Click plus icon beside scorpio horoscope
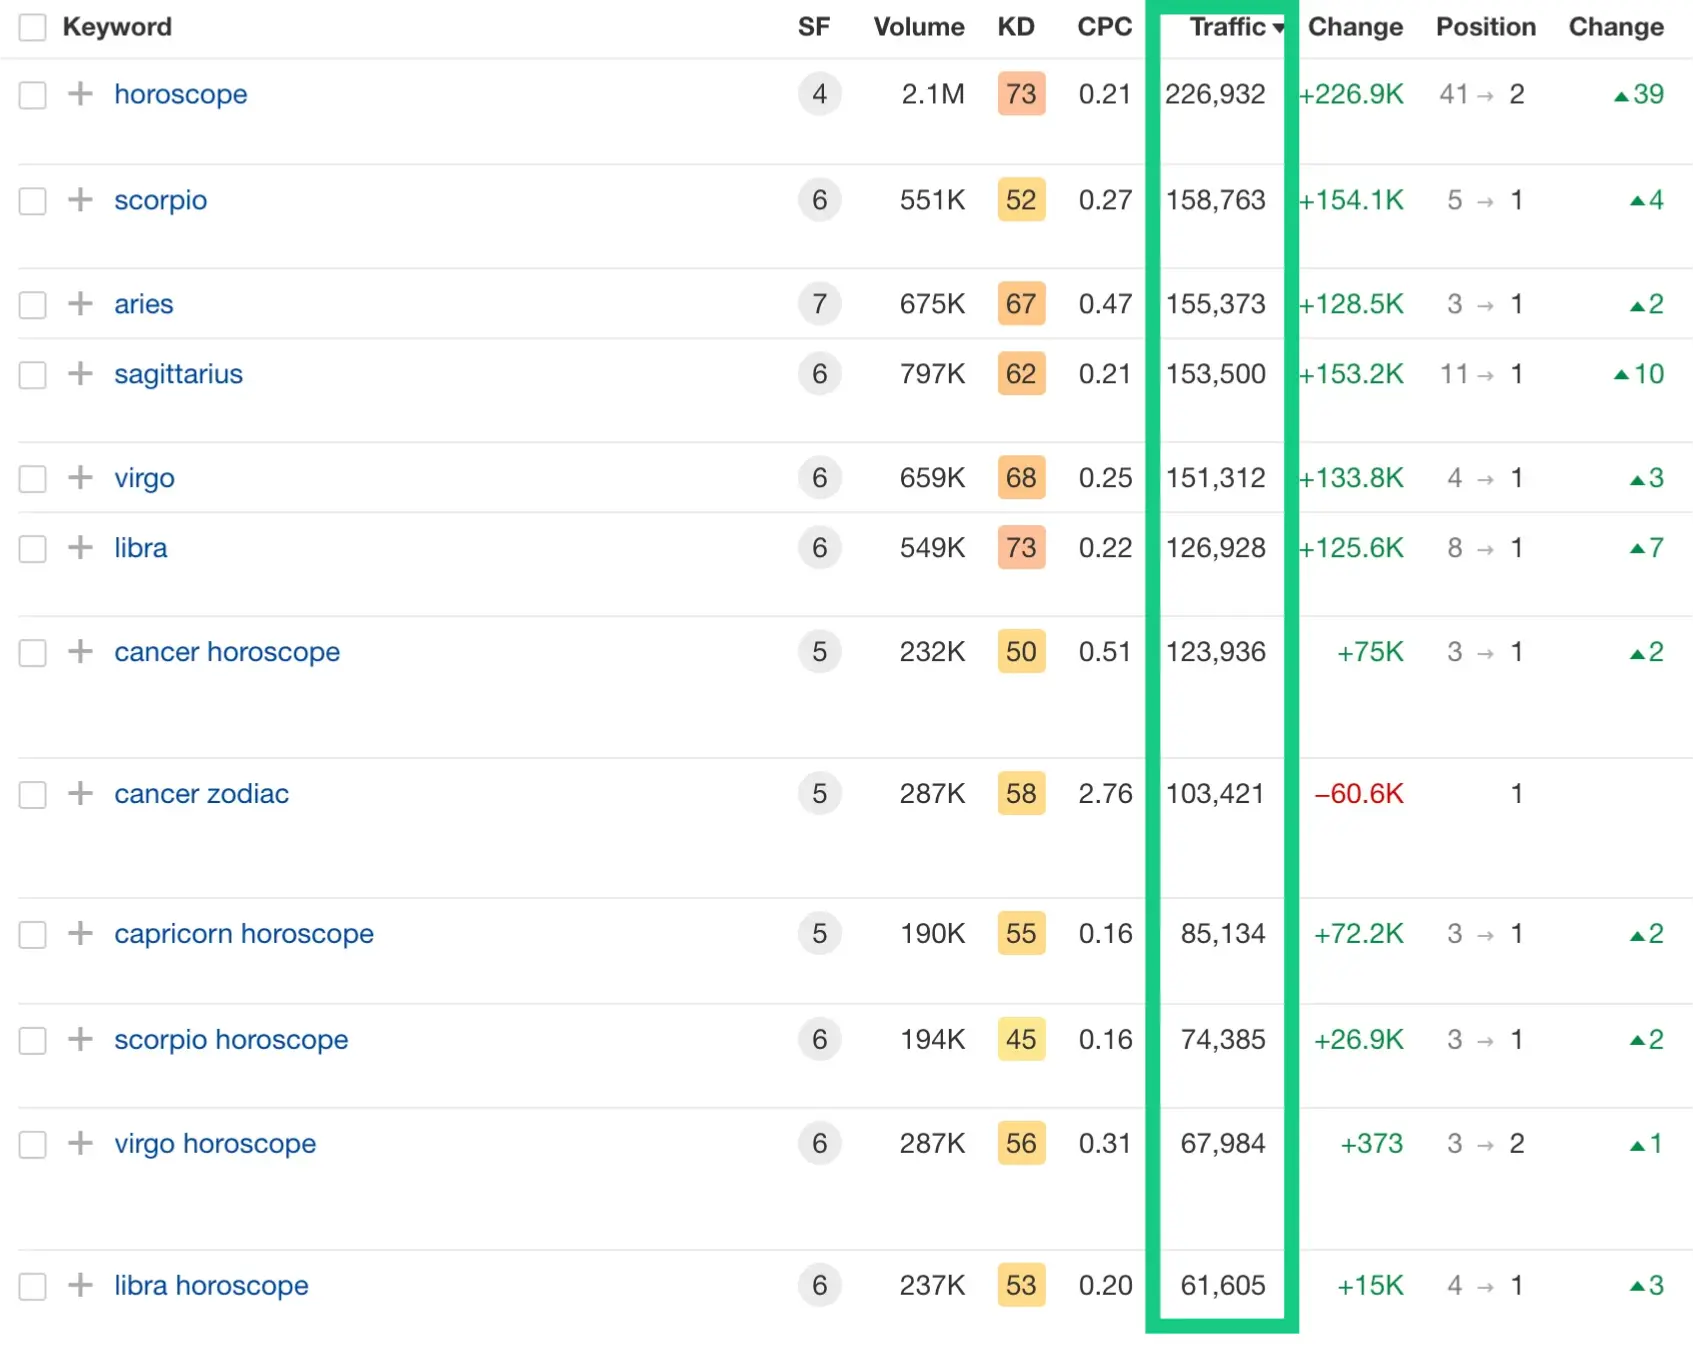 [80, 1040]
